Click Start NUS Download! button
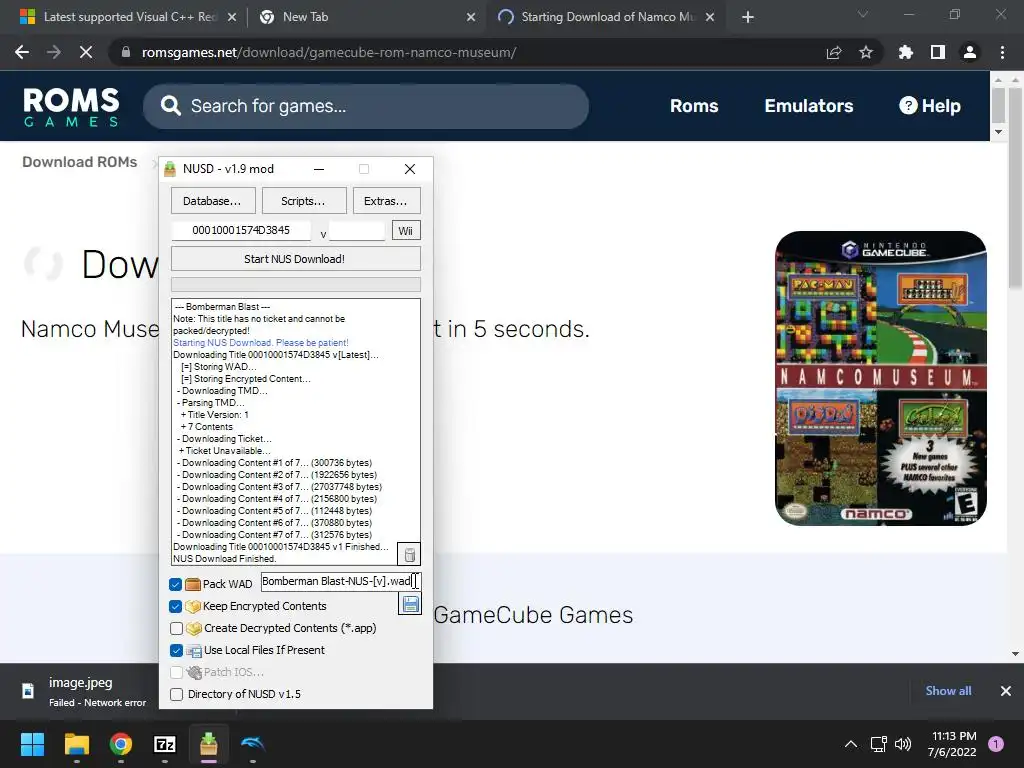The width and height of the screenshot is (1024, 768). [295, 259]
